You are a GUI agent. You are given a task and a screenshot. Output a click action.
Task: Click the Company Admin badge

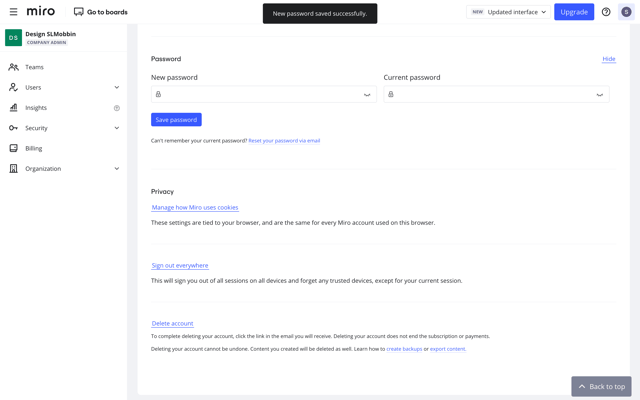[x=47, y=42]
